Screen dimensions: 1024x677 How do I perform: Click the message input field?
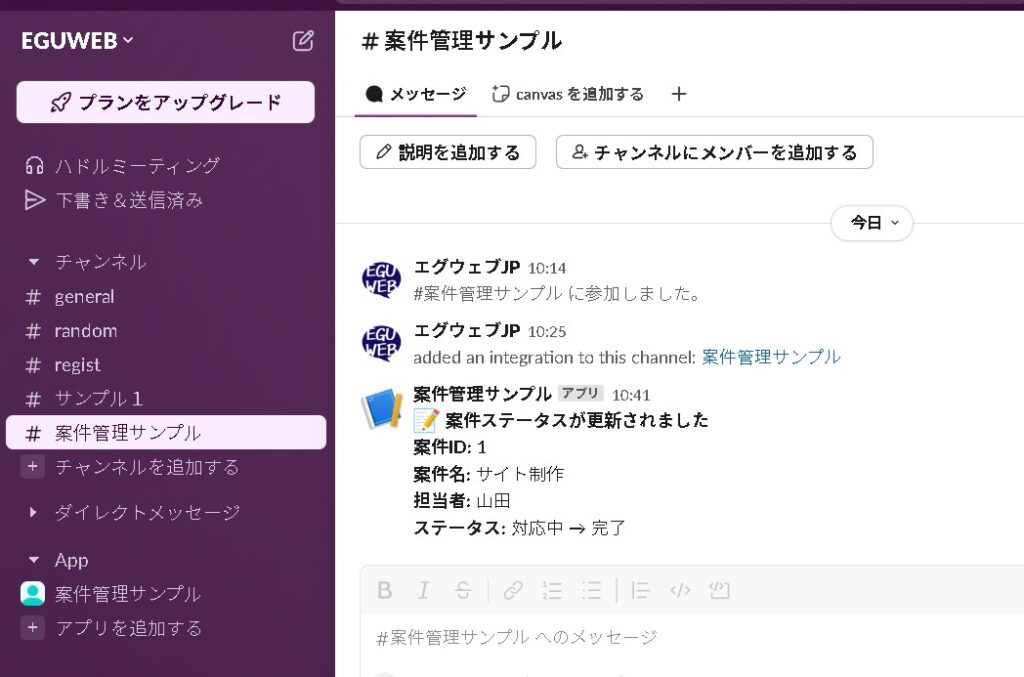click(x=680, y=637)
